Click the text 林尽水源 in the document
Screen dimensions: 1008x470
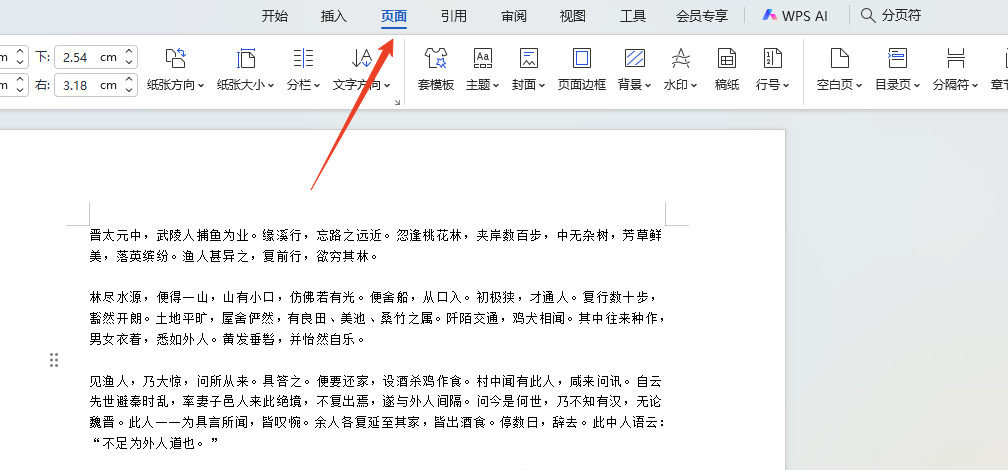click(116, 298)
